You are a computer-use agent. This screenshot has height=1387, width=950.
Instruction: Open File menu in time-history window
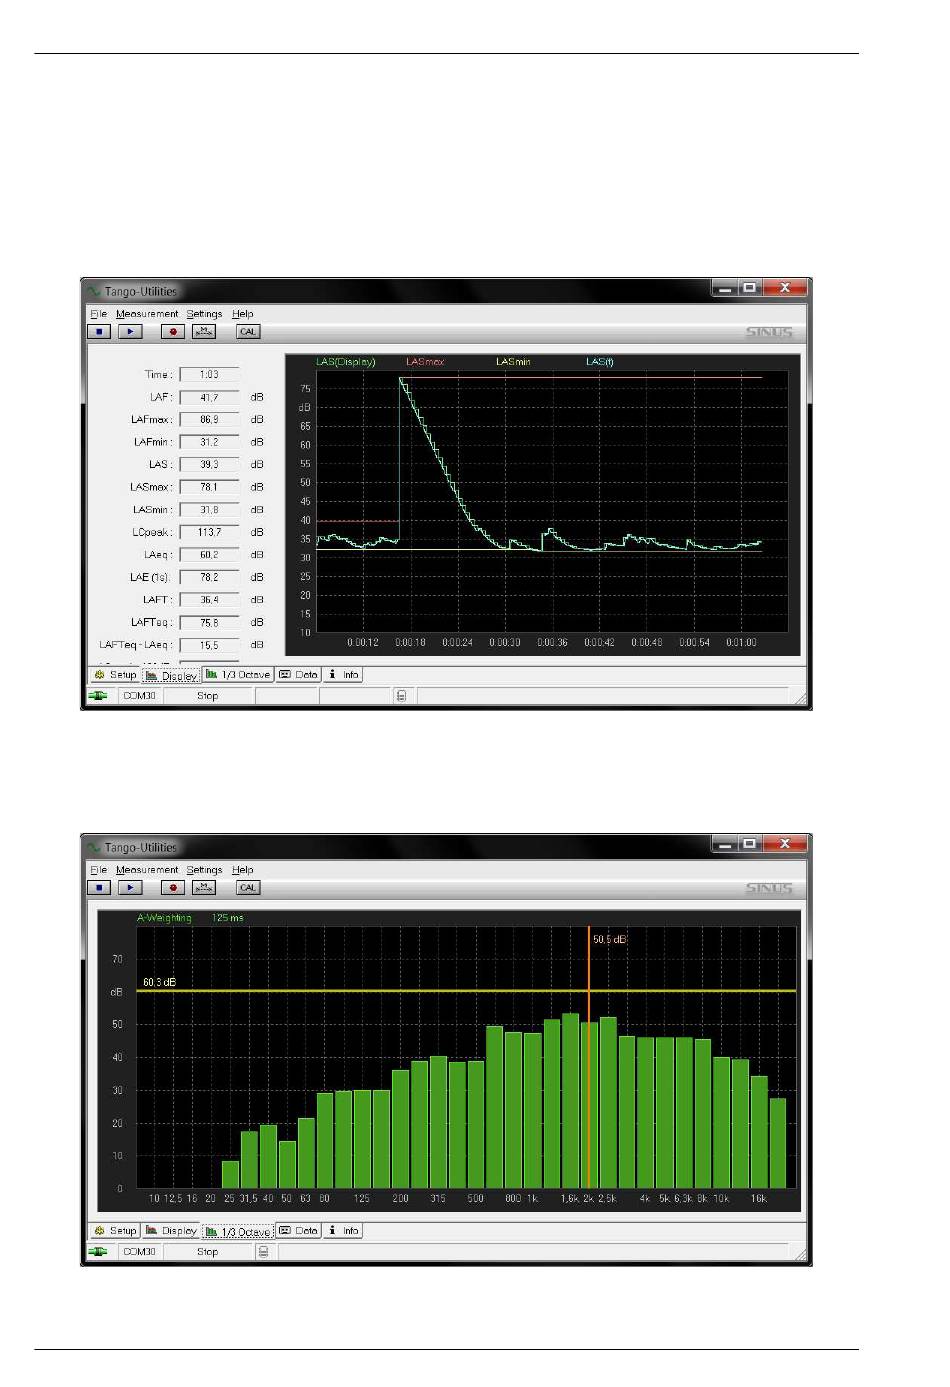pyautogui.click(x=99, y=314)
